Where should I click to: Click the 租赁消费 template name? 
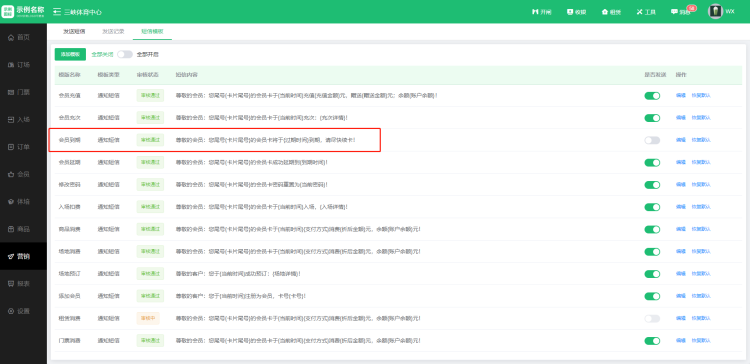click(x=69, y=318)
